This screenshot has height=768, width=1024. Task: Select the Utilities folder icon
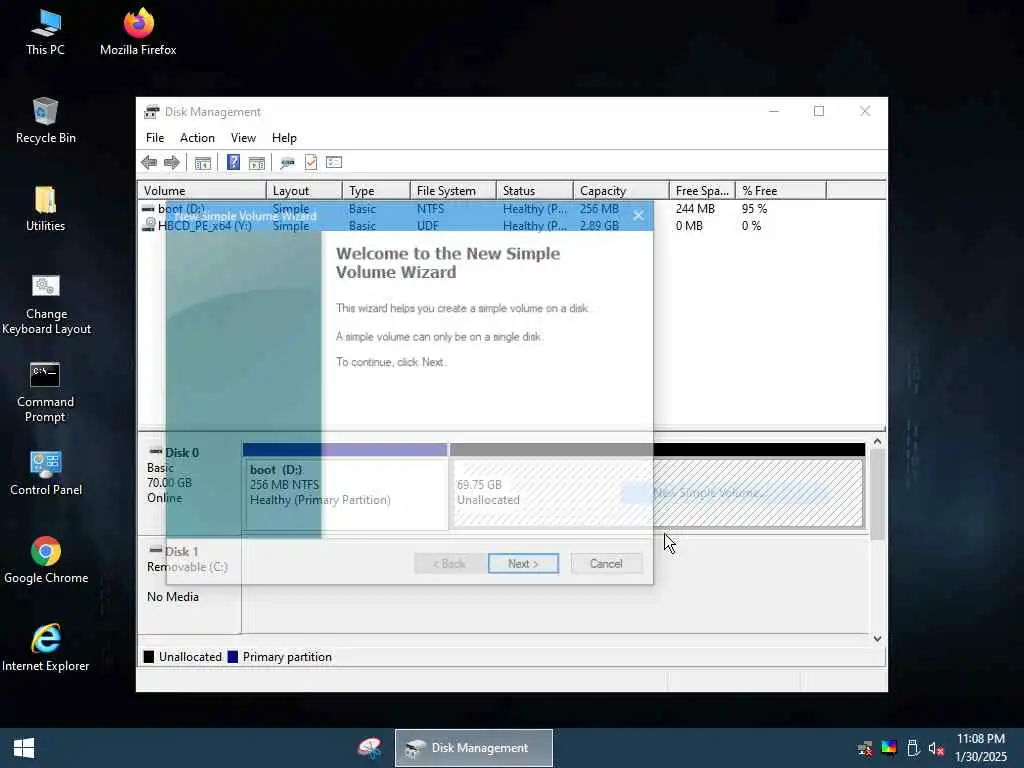pyautogui.click(x=46, y=209)
